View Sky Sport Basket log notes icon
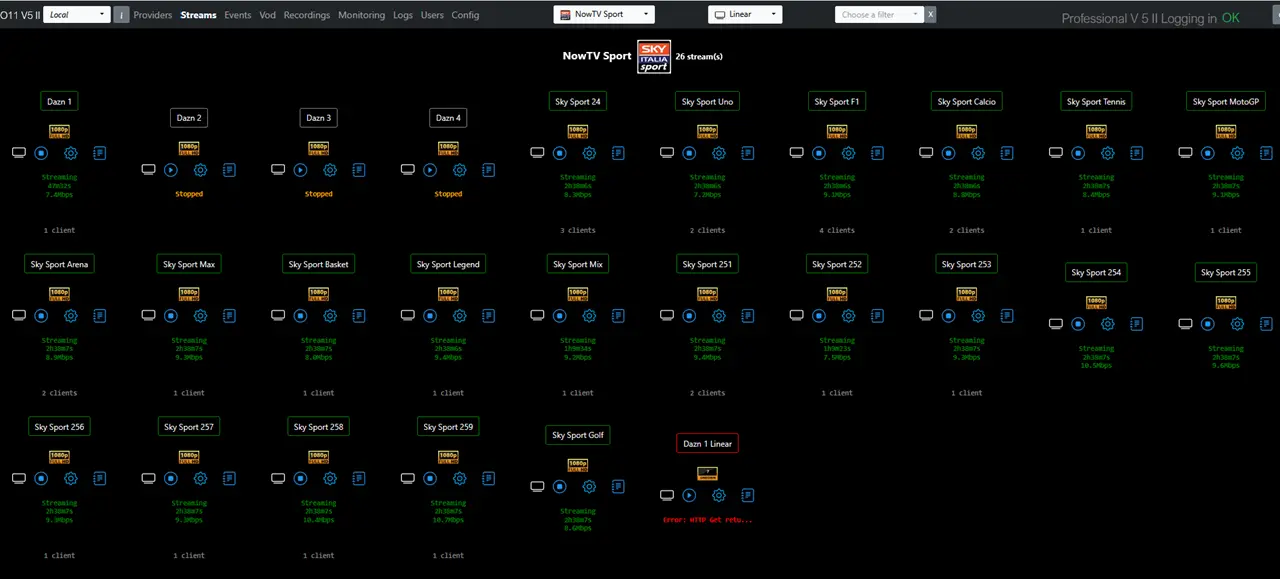The height and width of the screenshot is (579, 1280). pos(359,315)
